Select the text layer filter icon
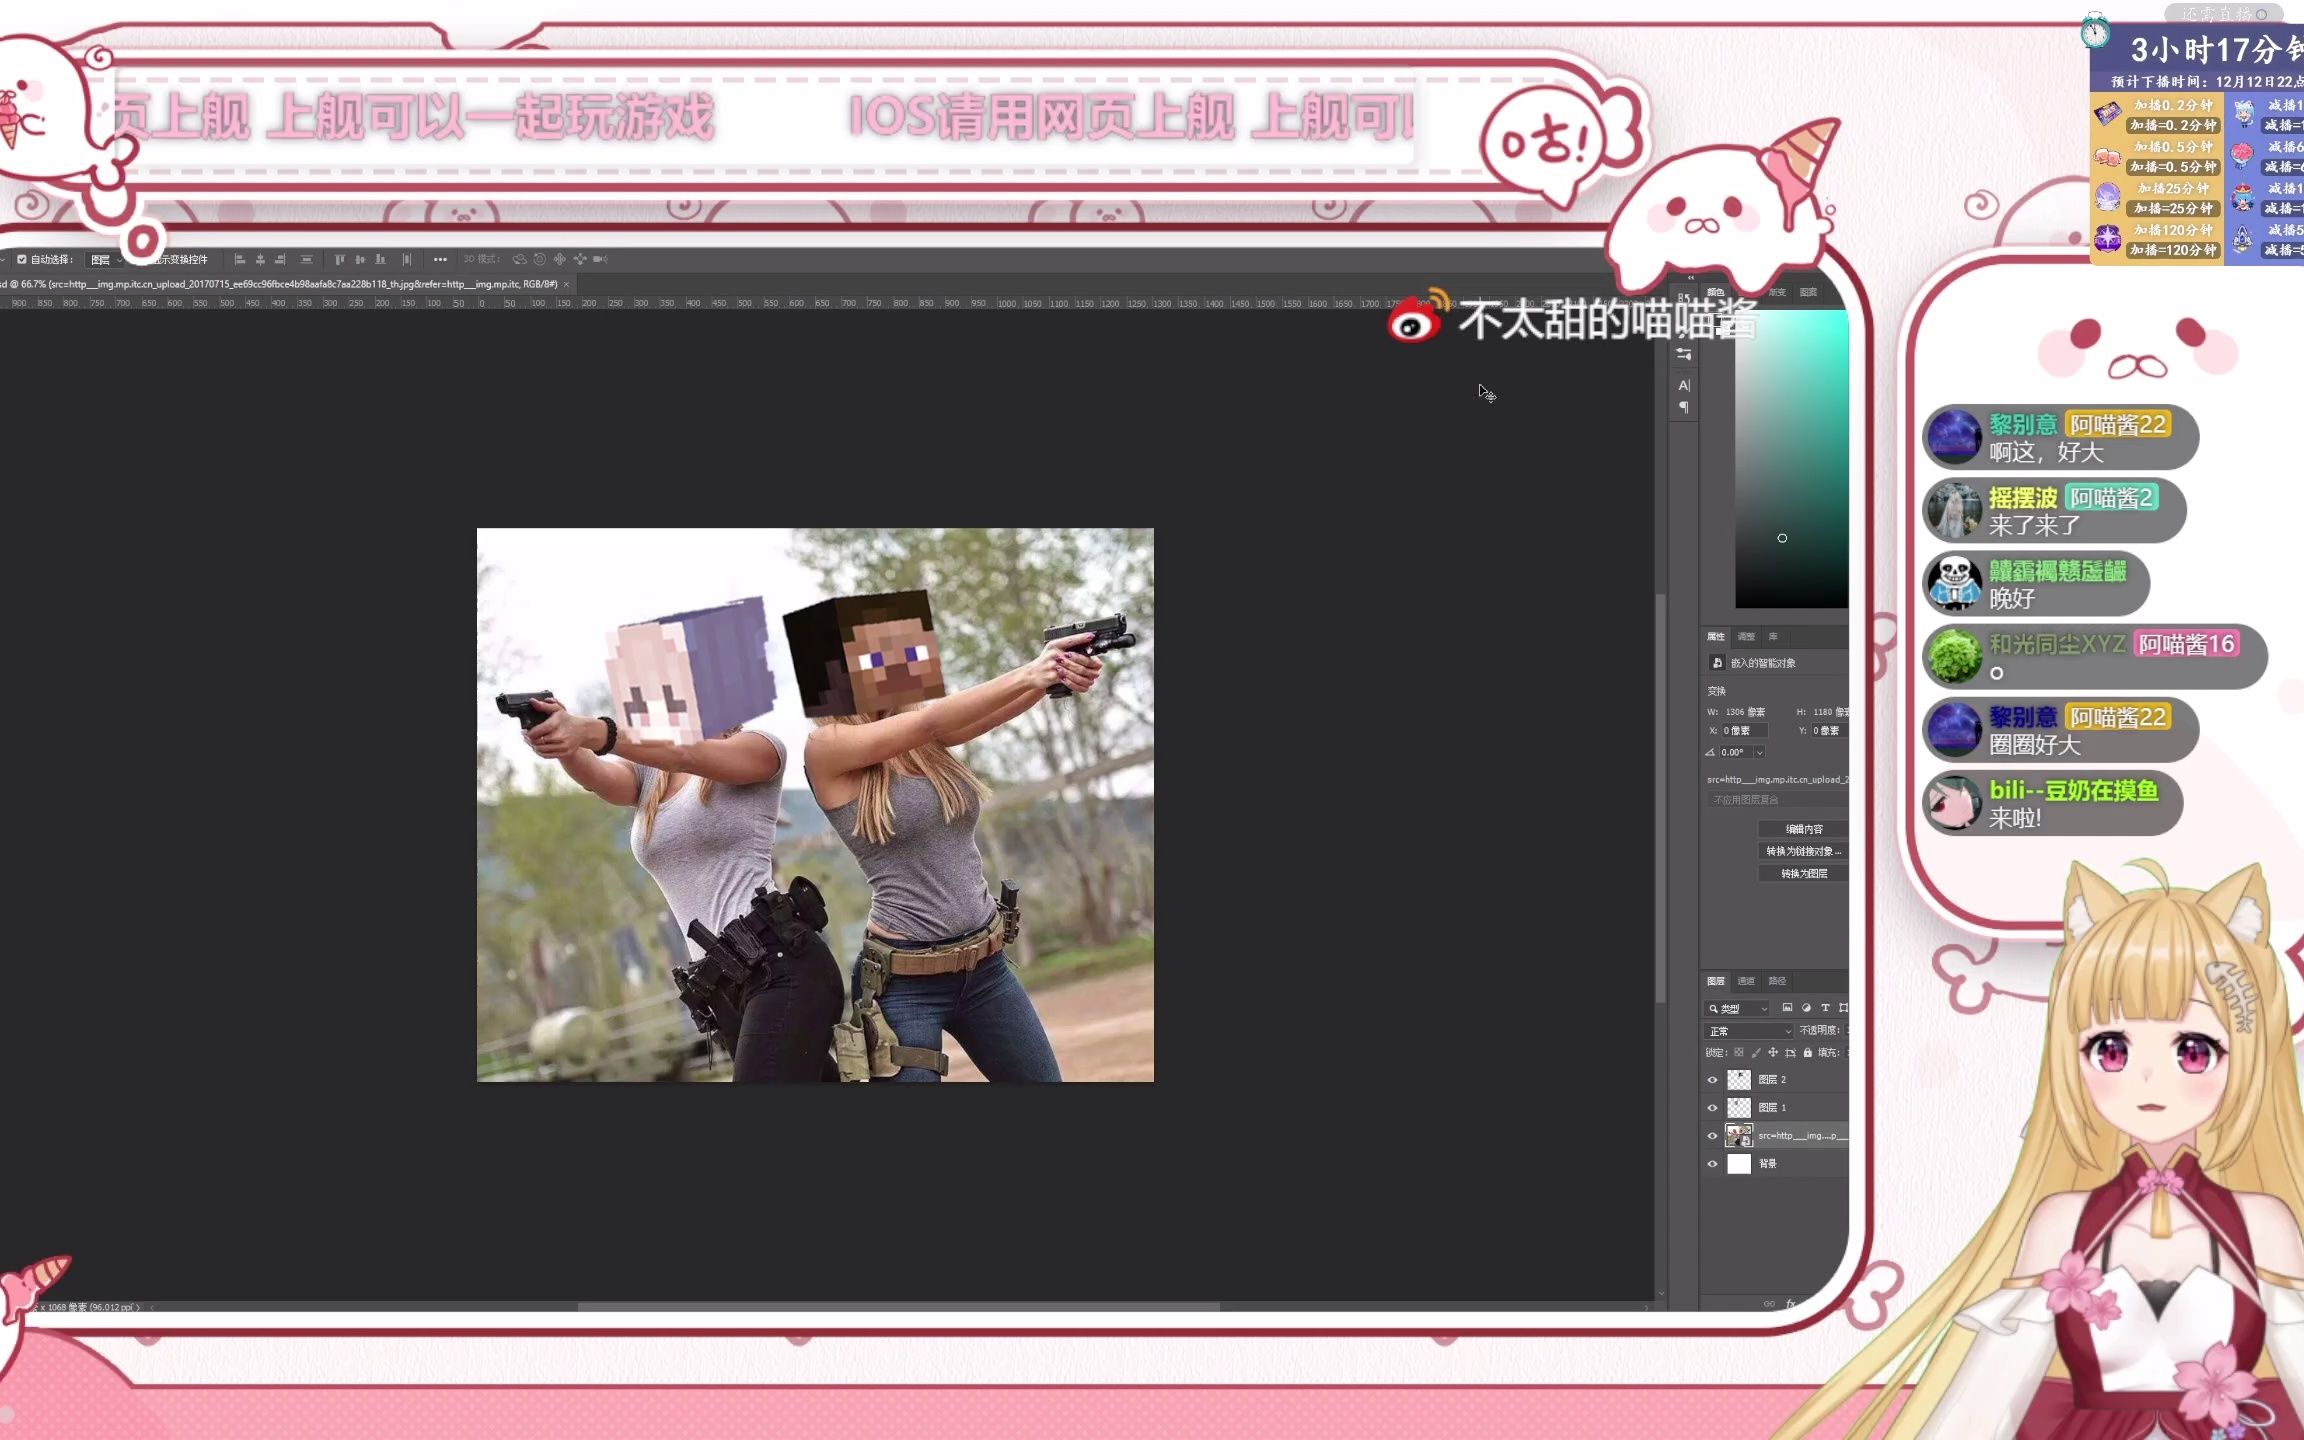 pos(1825,1008)
